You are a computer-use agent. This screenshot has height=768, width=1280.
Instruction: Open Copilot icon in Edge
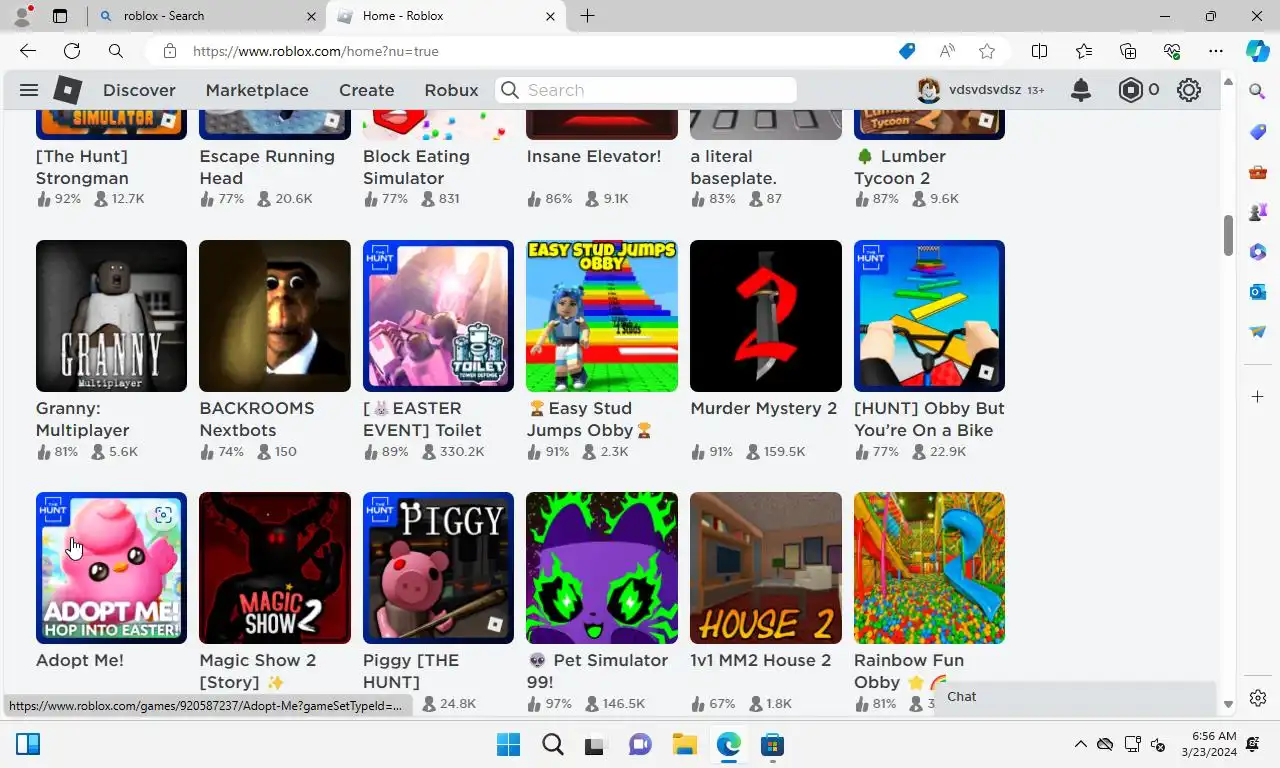pyautogui.click(x=1257, y=51)
